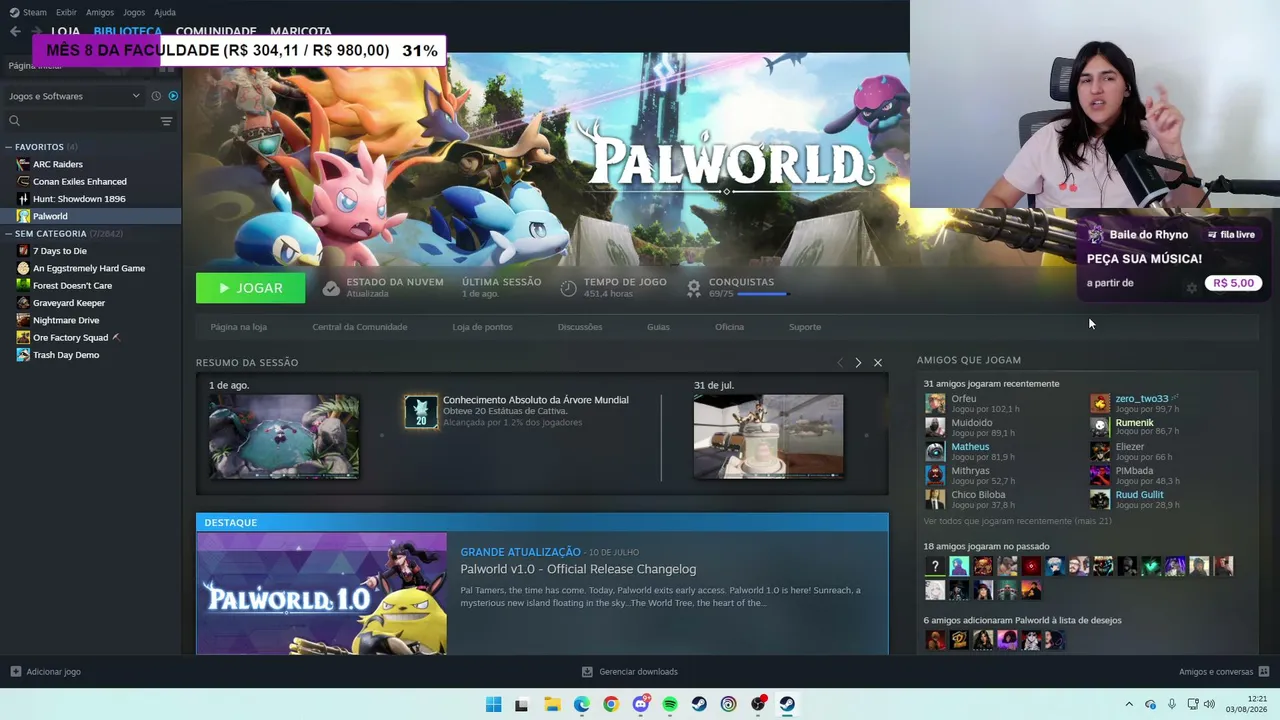Click the Conhecimento Absoluto achievement icon
The image size is (1280, 720).
point(421,411)
